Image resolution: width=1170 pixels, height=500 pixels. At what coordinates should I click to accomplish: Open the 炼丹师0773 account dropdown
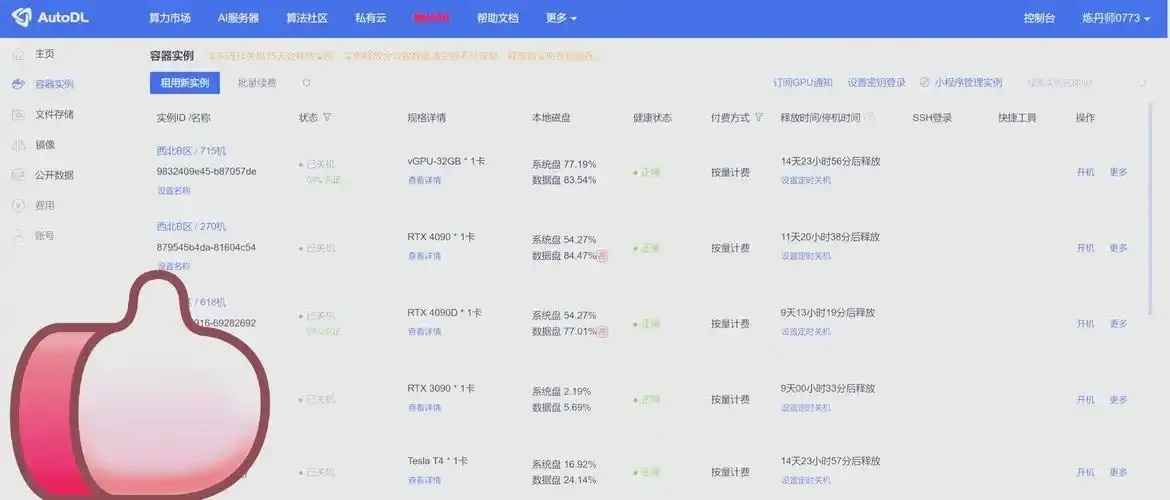tap(1116, 18)
